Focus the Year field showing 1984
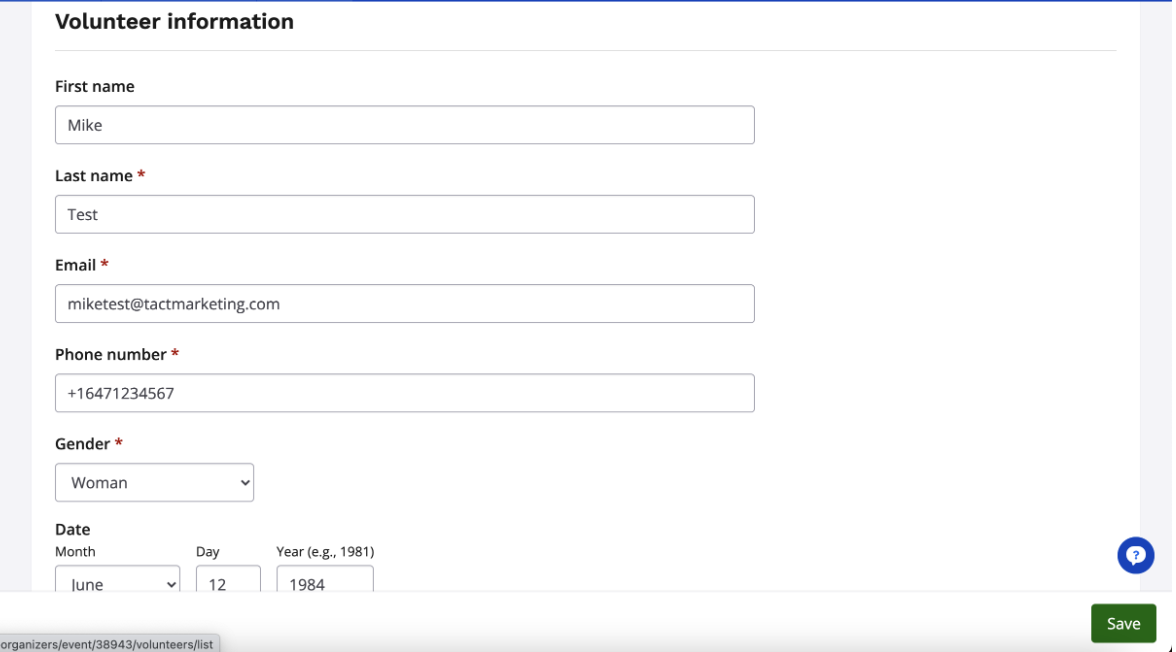The image size is (1176, 652). [324, 580]
